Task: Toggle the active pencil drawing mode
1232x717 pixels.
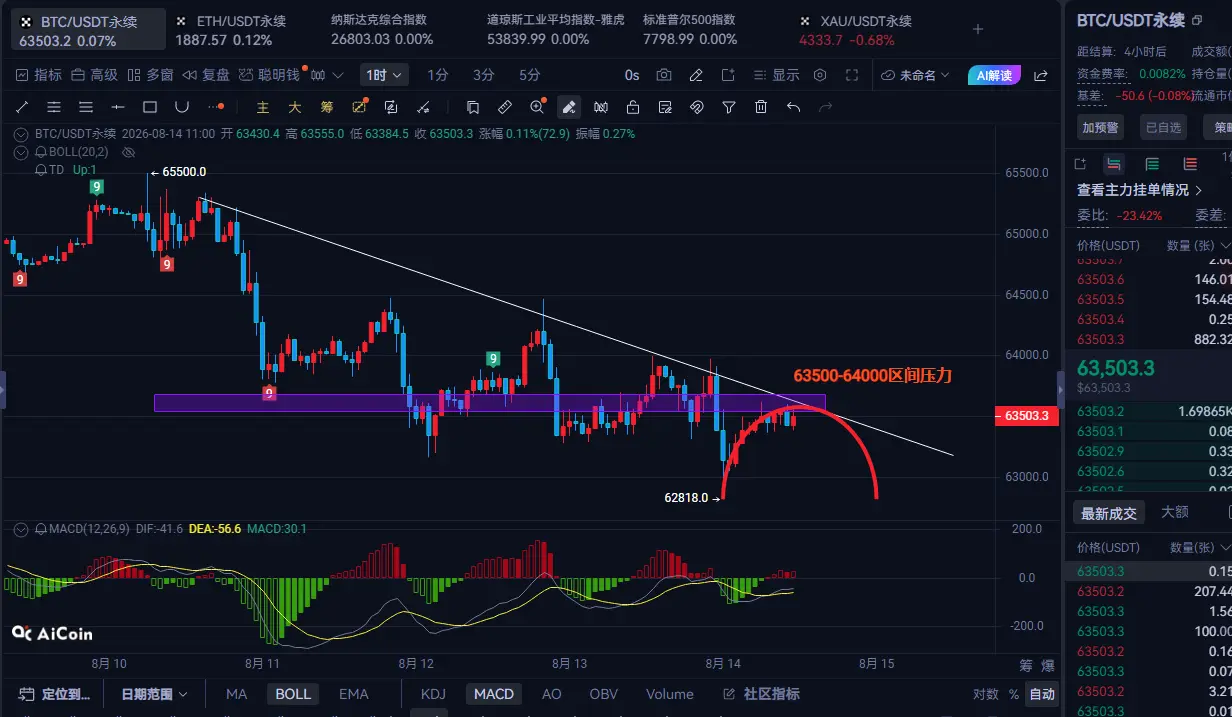Action: pos(569,107)
